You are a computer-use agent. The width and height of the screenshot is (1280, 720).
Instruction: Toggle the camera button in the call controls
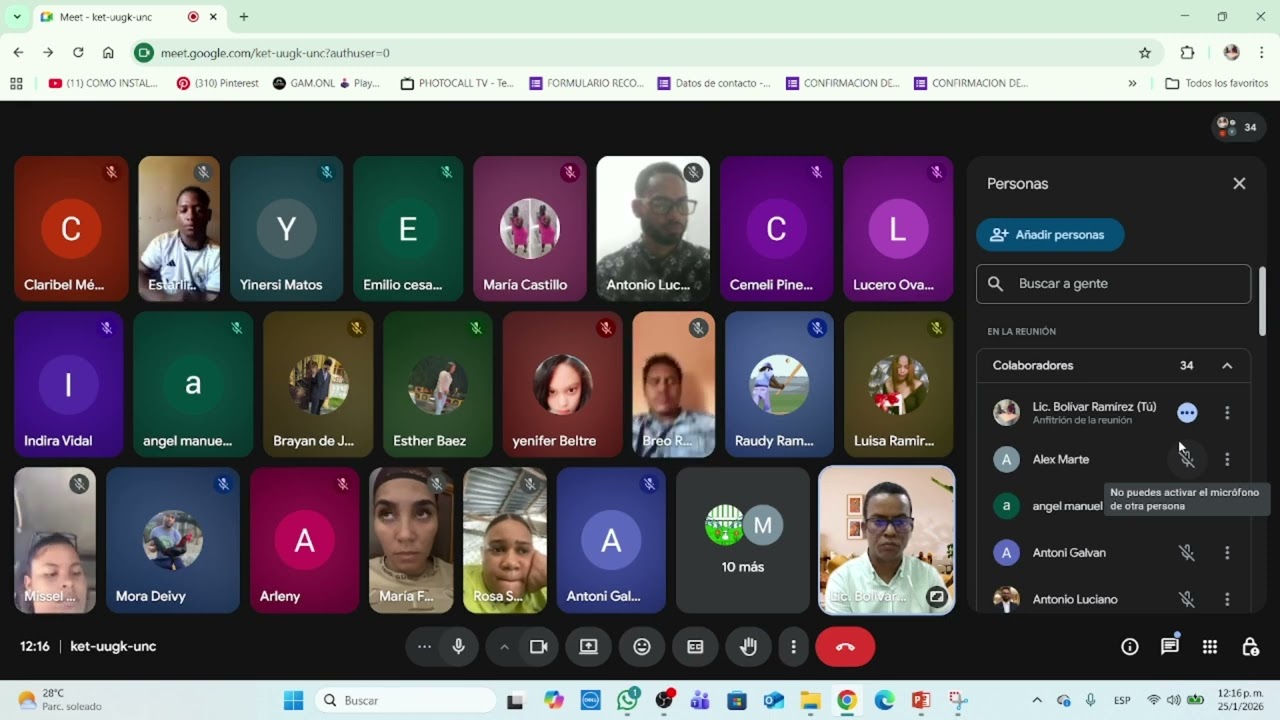click(x=539, y=647)
